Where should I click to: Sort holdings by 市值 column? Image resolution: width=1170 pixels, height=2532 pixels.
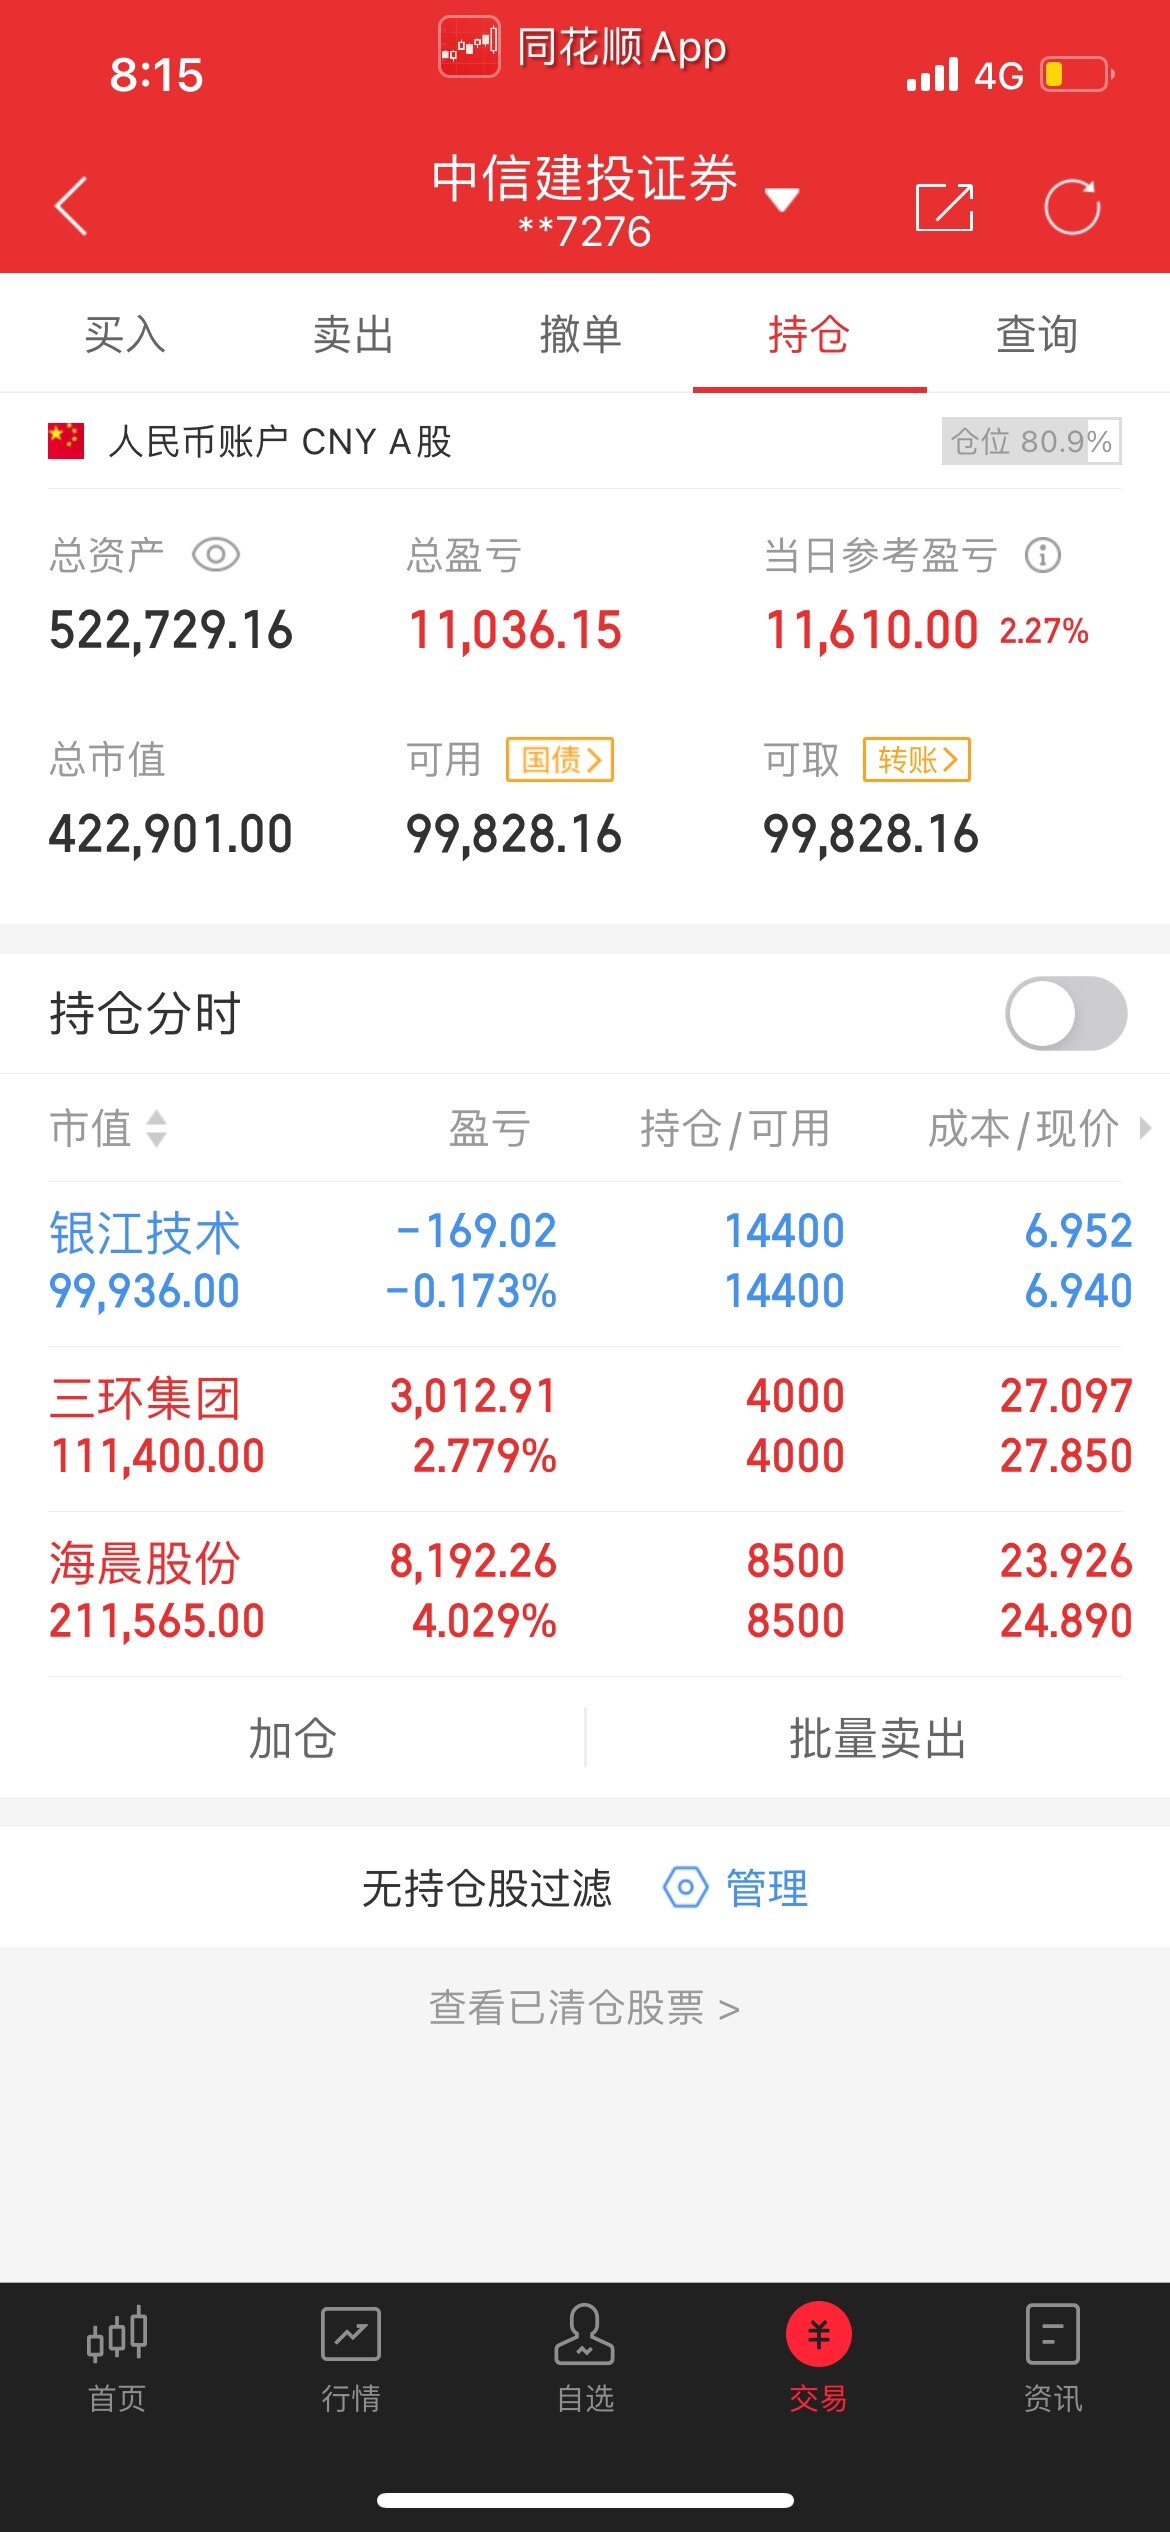[x=108, y=1129]
